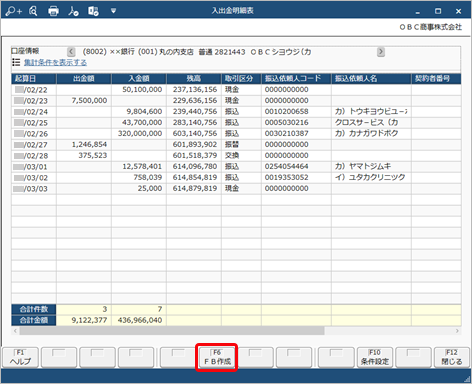Go to next account with right arrow
The height and width of the screenshot is (384, 472).
381,52
